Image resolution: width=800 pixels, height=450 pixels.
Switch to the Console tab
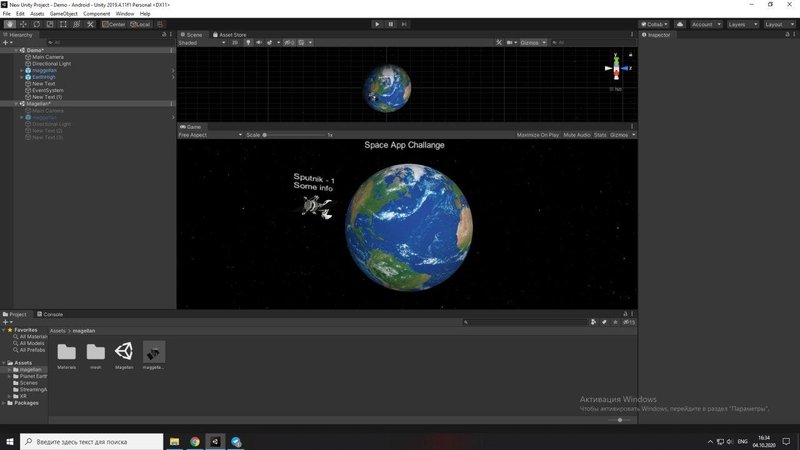[x=52, y=314]
